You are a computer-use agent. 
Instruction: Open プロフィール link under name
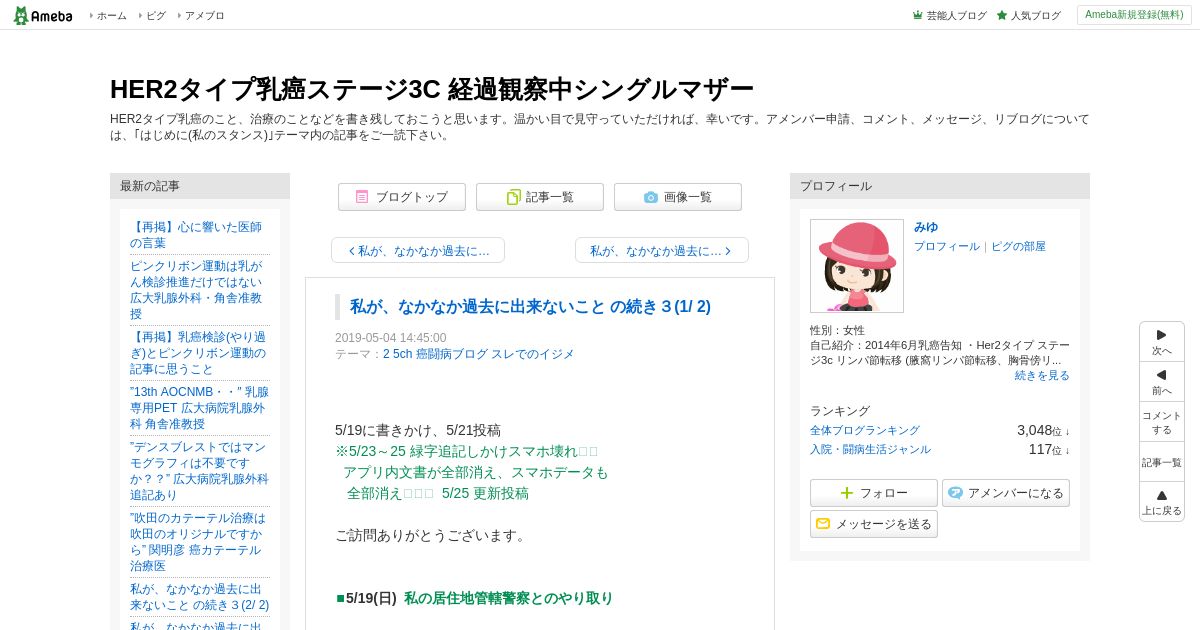[947, 246]
